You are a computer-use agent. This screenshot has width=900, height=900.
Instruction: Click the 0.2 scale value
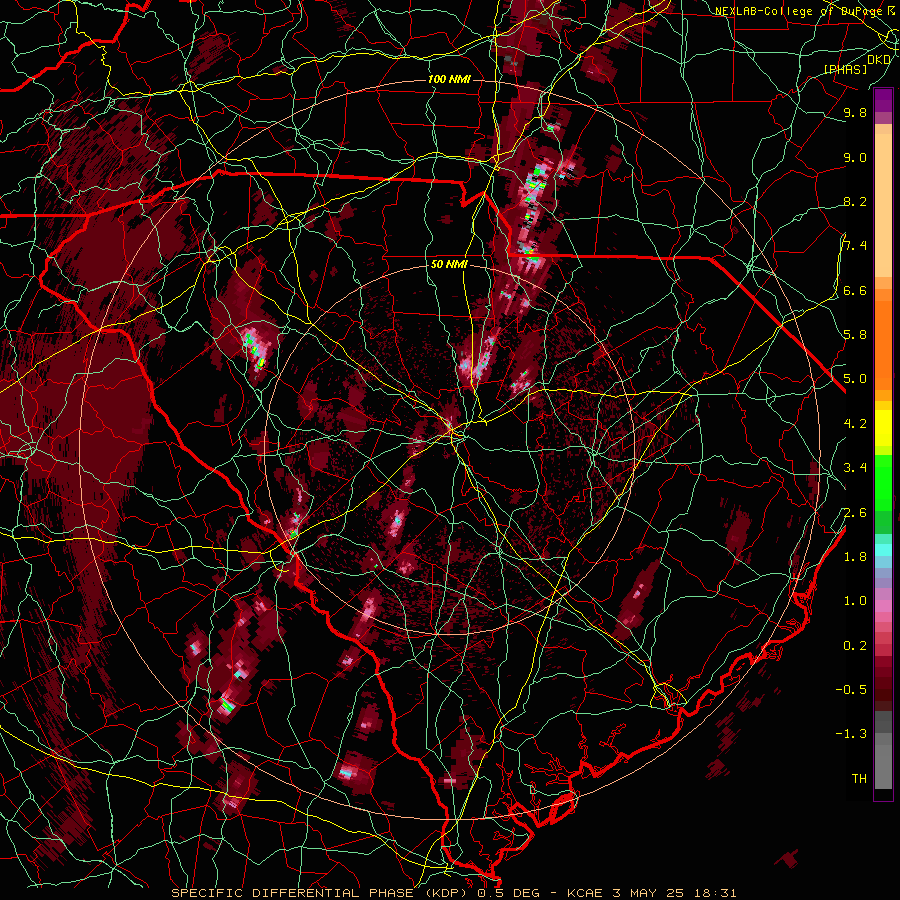point(855,646)
